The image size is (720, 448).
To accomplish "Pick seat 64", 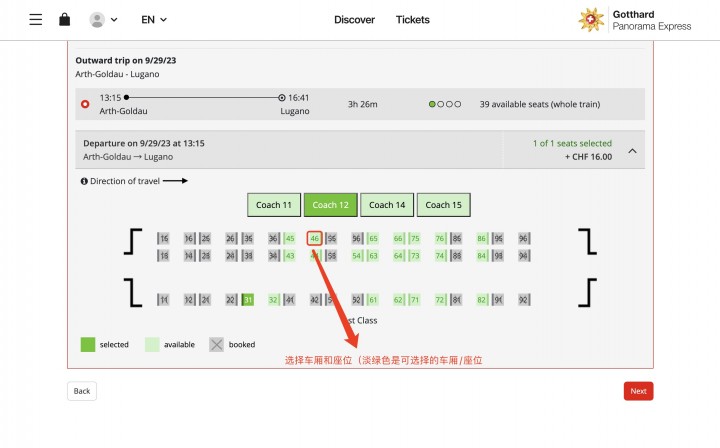I will tap(398, 256).
